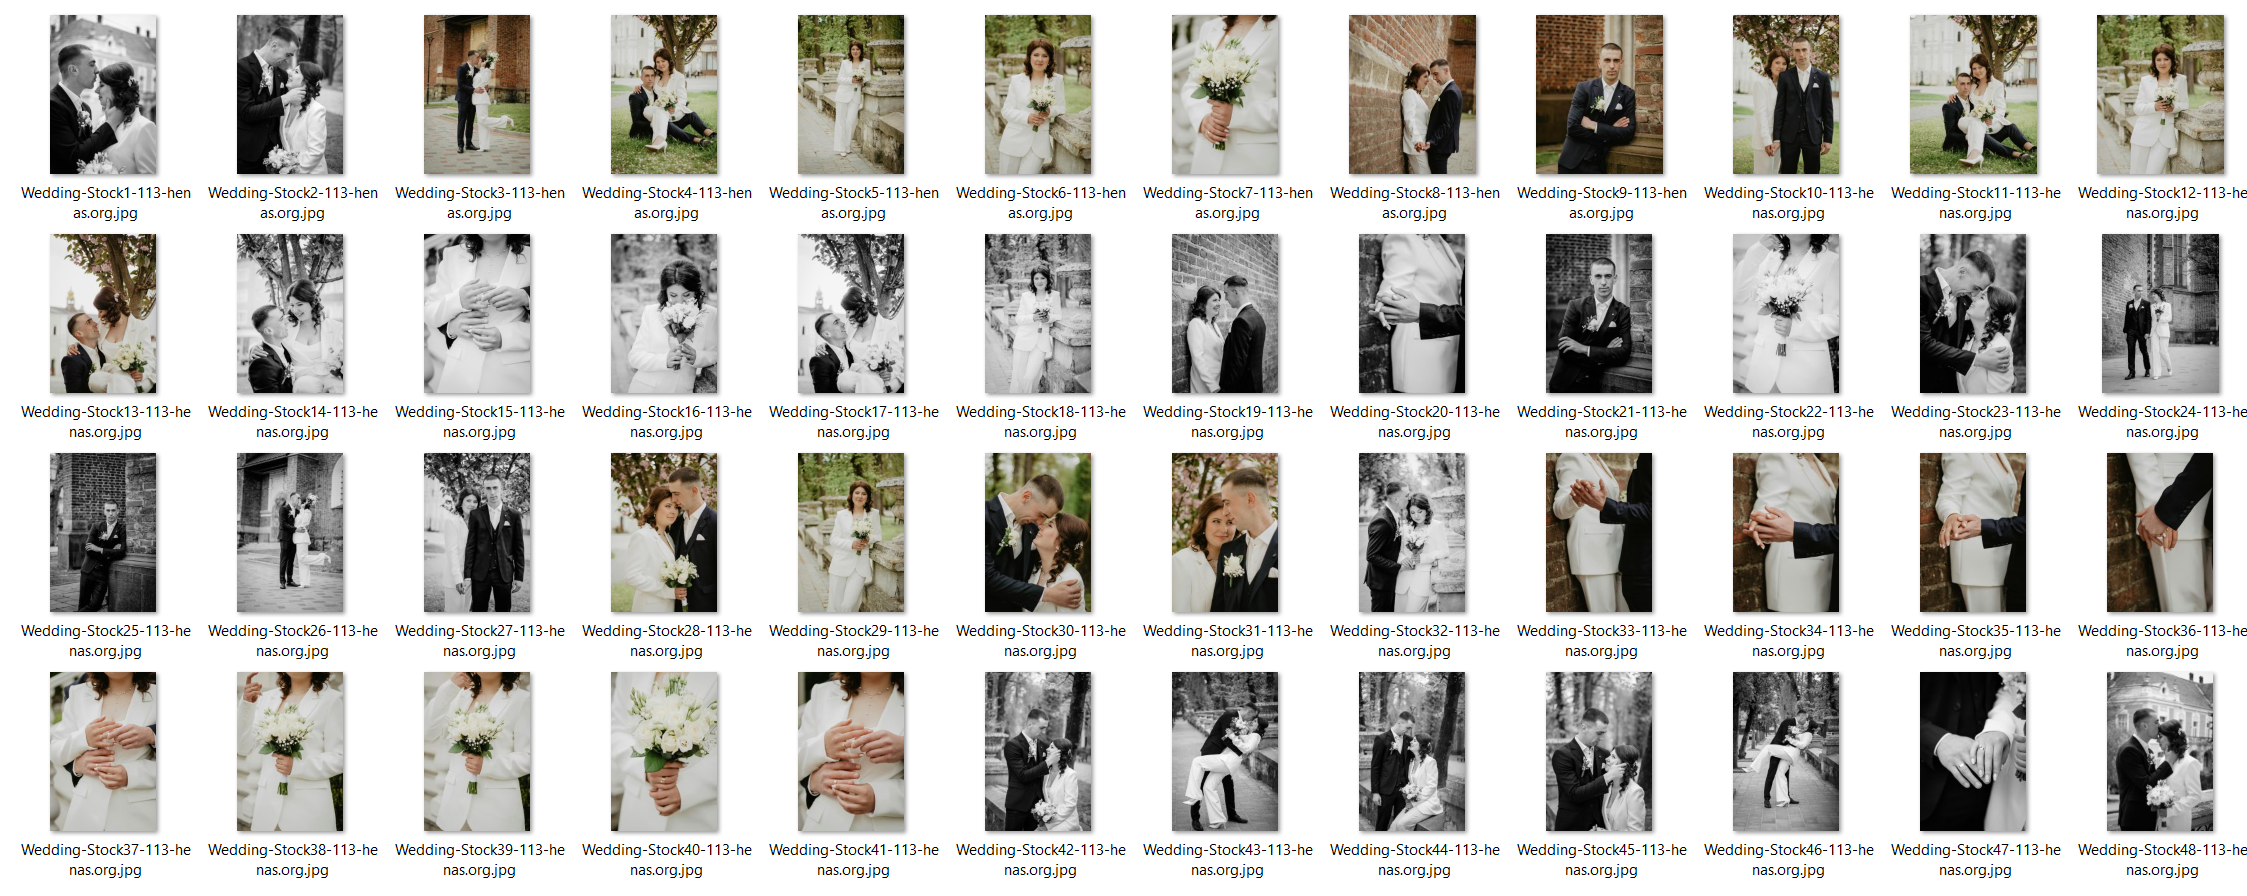Select the Wedding-Stock34 photo thumbnail
The image size is (2247, 896).
point(1787,532)
